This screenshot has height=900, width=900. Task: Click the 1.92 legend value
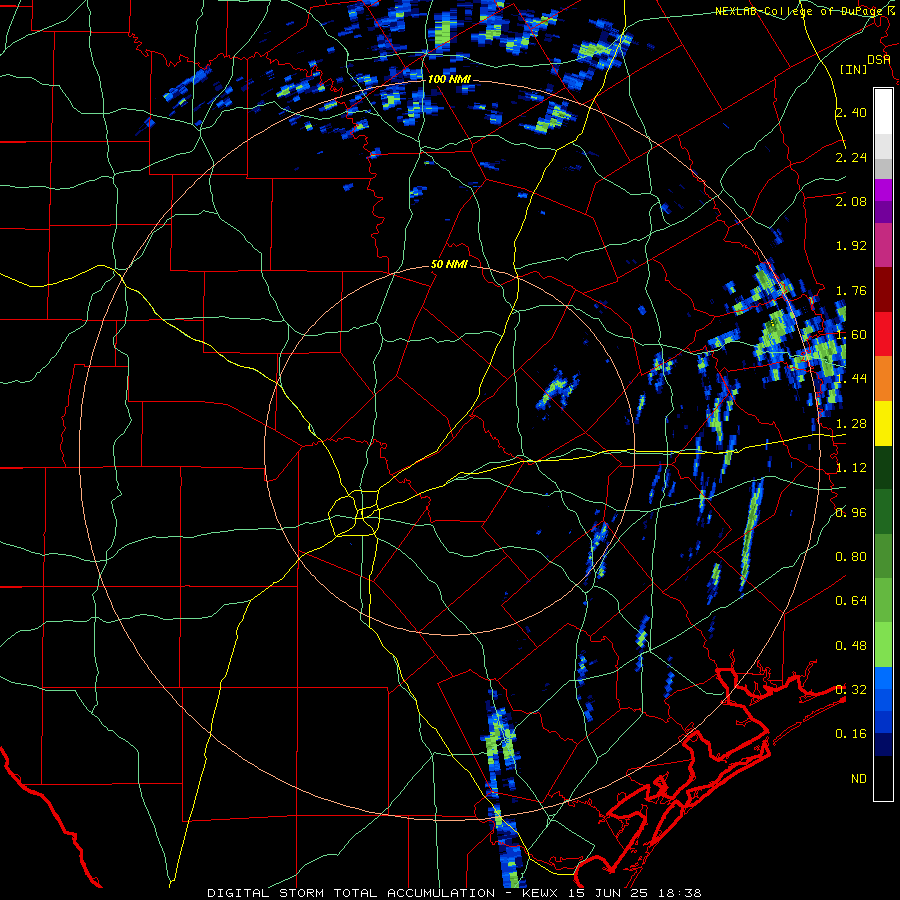point(851,246)
